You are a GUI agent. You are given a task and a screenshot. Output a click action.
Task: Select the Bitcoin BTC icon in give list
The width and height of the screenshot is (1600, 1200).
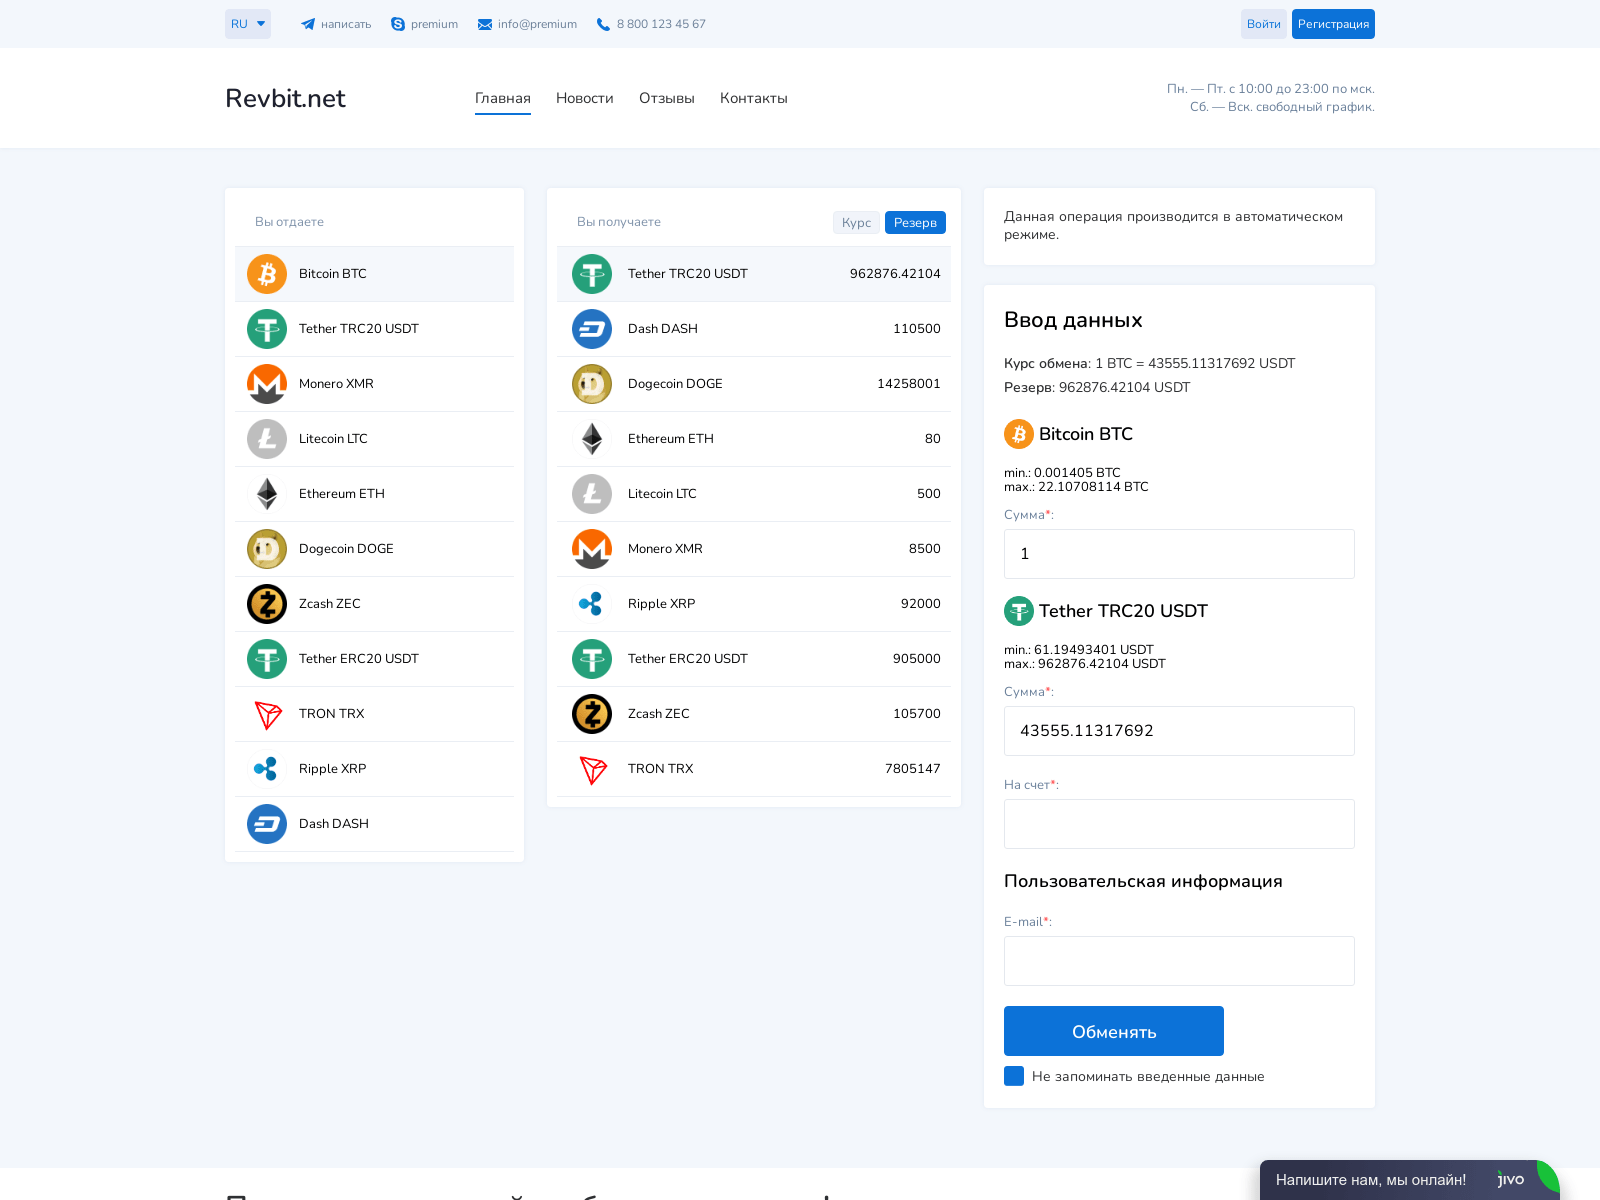point(267,274)
